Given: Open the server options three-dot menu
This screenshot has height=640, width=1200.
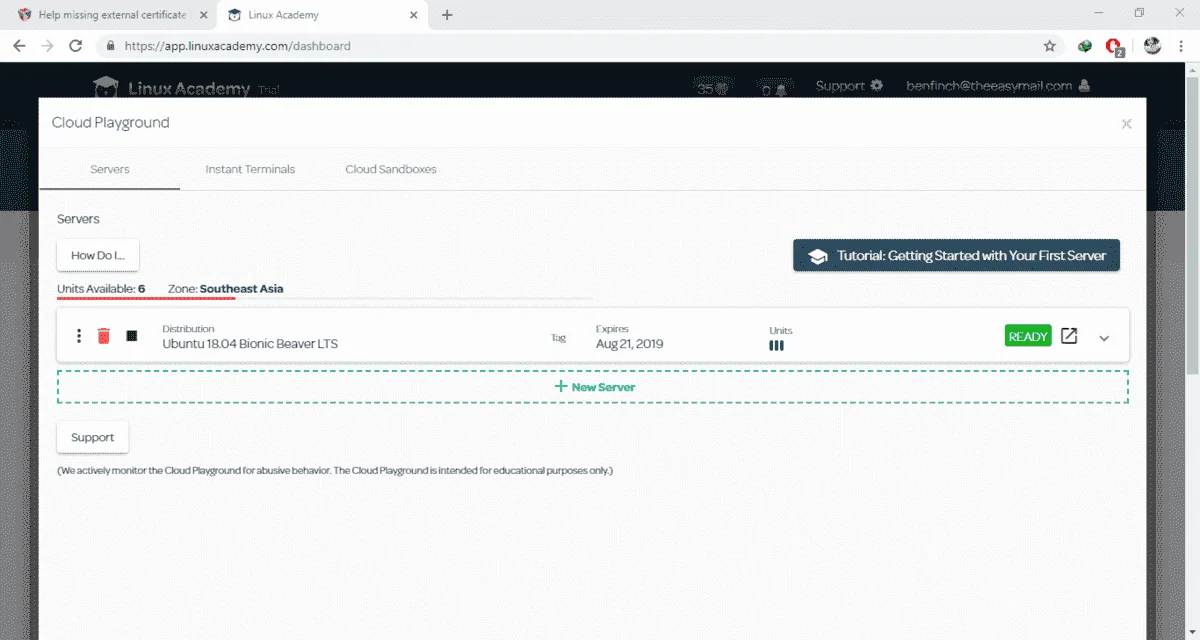Looking at the screenshot, I should [79, 336].
